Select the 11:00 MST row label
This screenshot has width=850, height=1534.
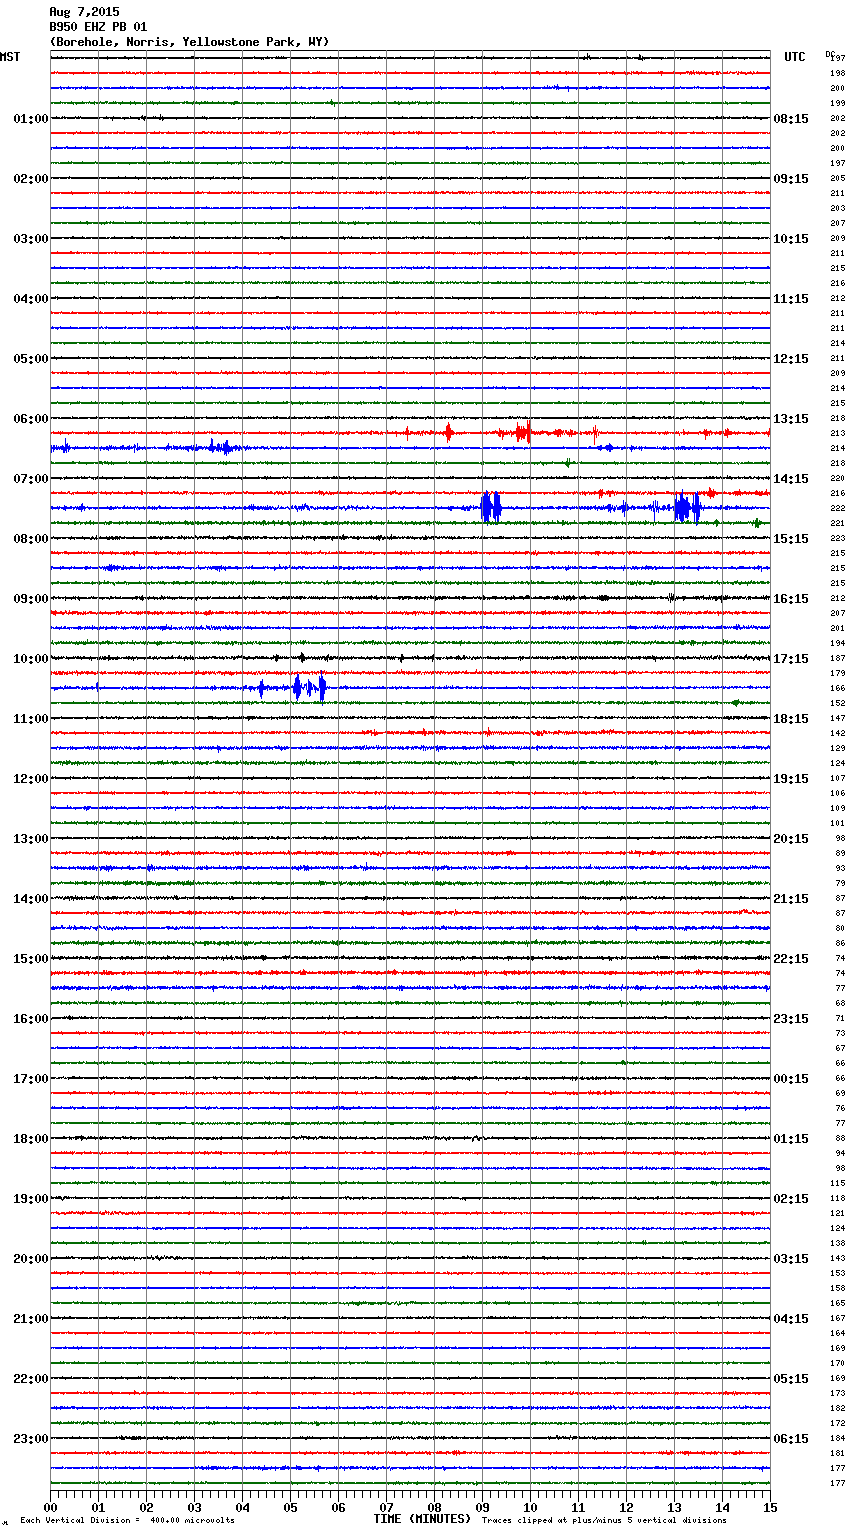tap(31, 719)
